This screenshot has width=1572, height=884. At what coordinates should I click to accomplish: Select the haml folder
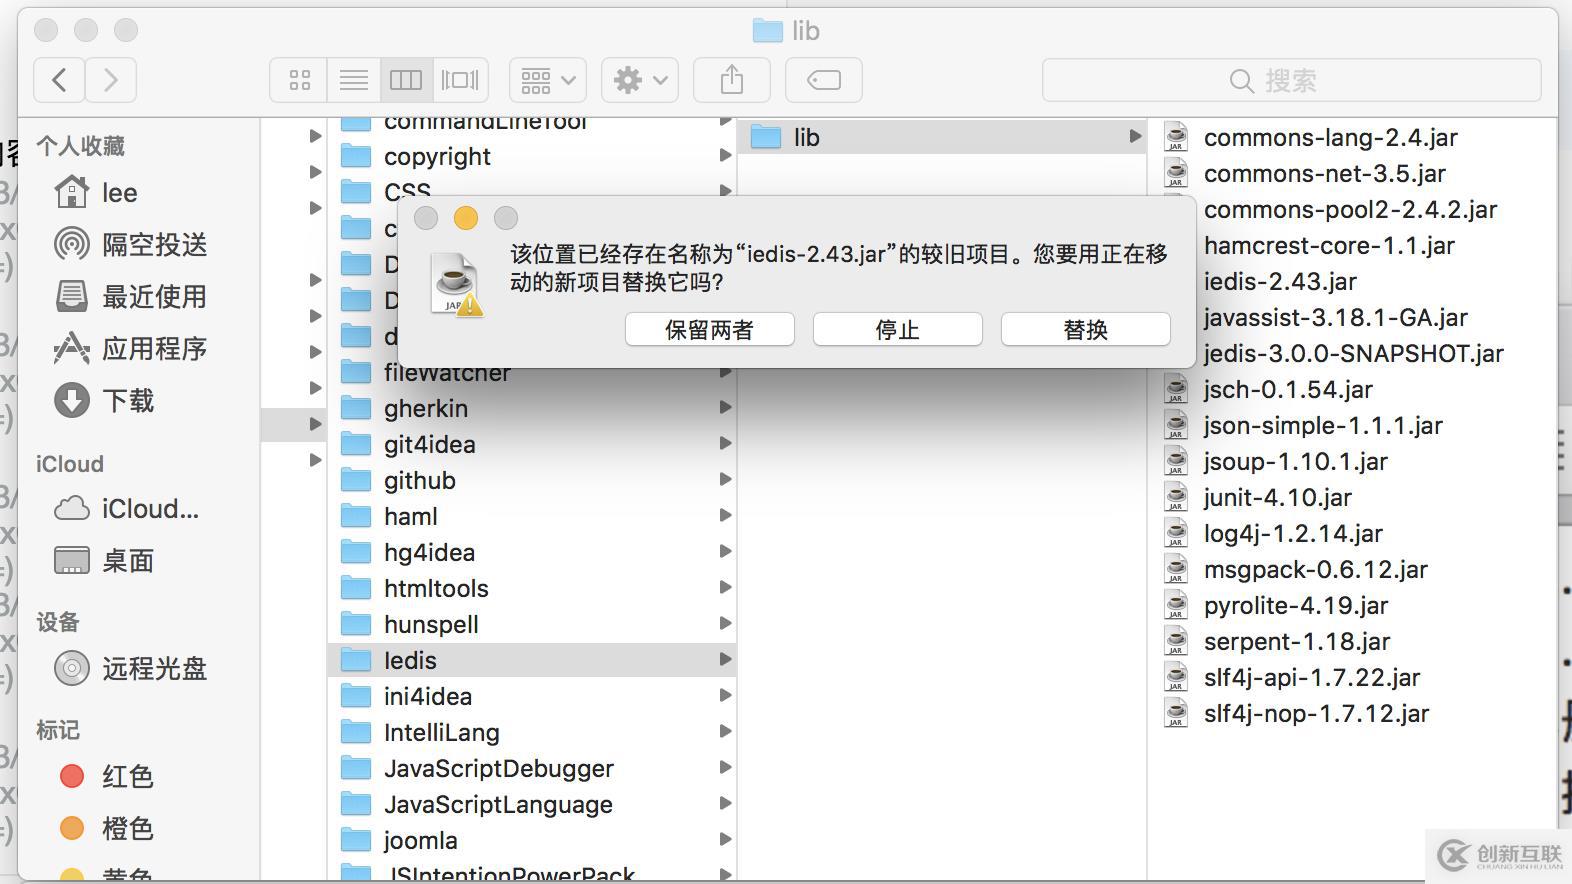532,517
